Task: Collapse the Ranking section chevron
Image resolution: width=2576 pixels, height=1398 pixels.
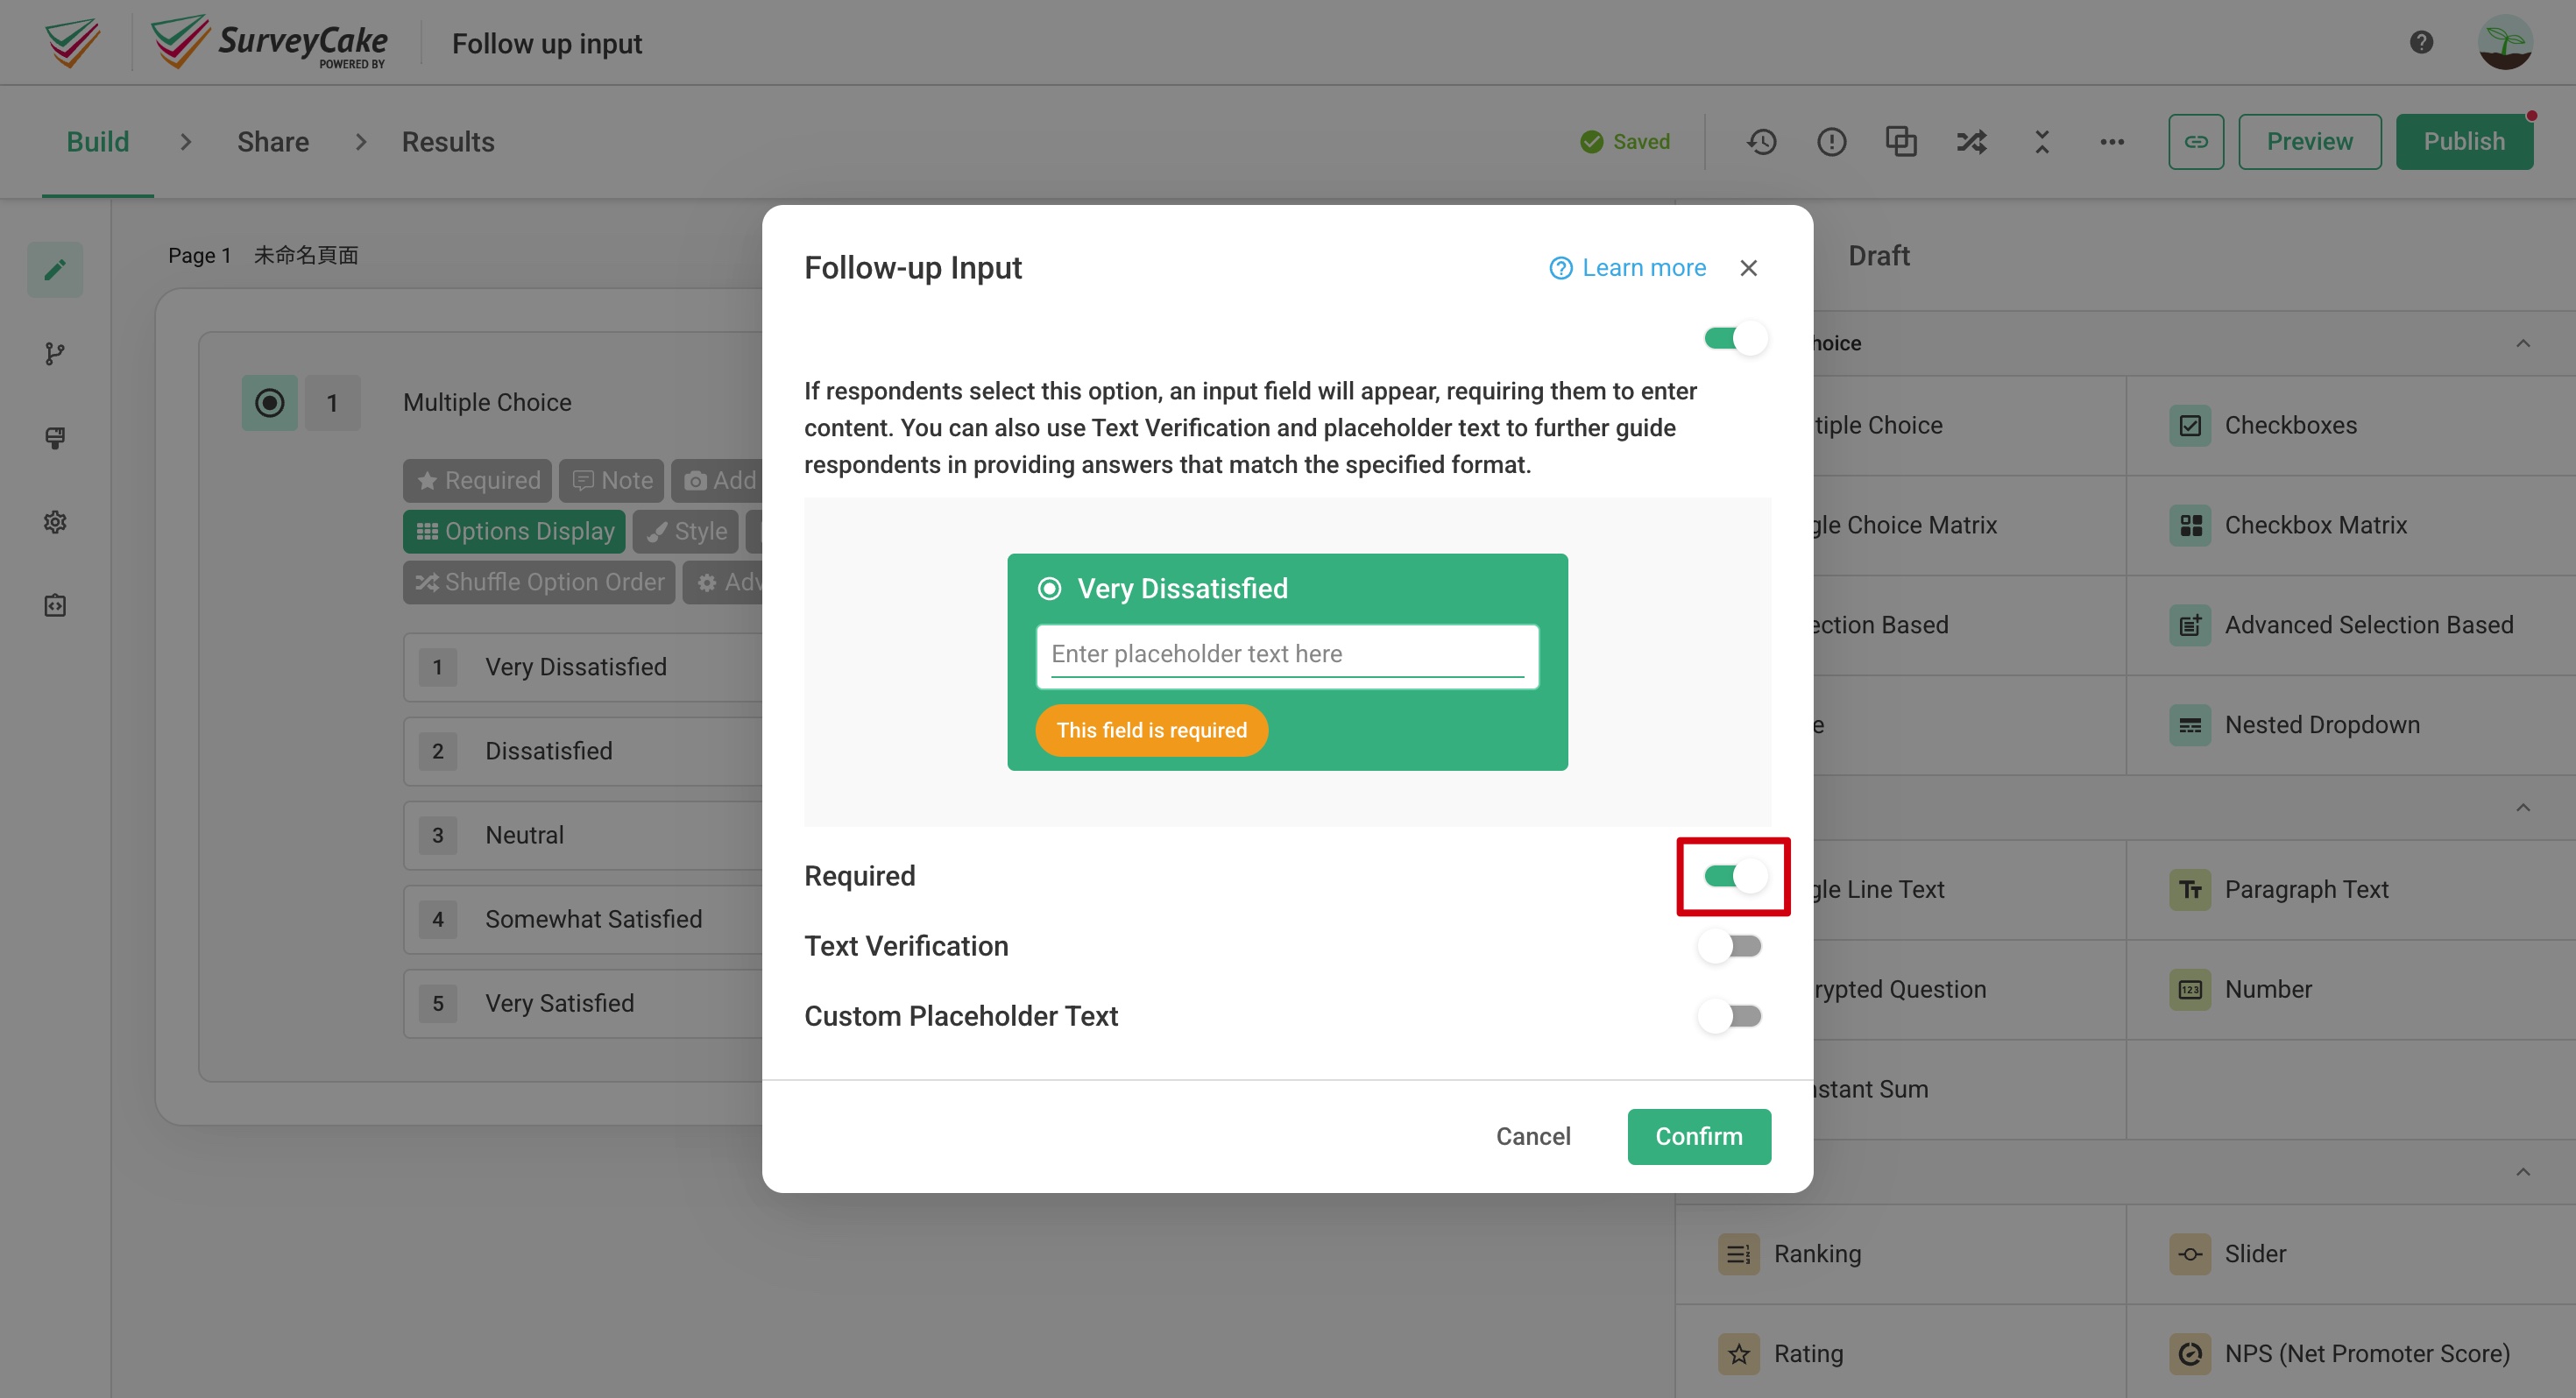Action: click(x=2524, y=1171)
